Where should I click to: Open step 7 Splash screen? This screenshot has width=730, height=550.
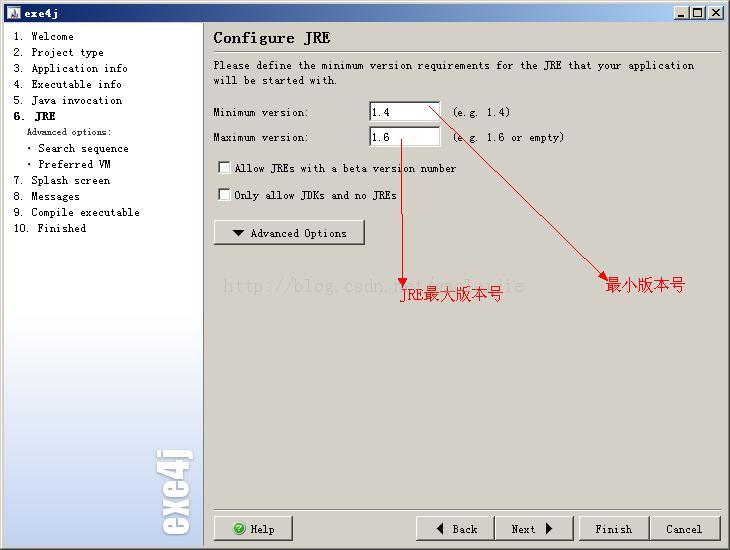click(62, 180)
